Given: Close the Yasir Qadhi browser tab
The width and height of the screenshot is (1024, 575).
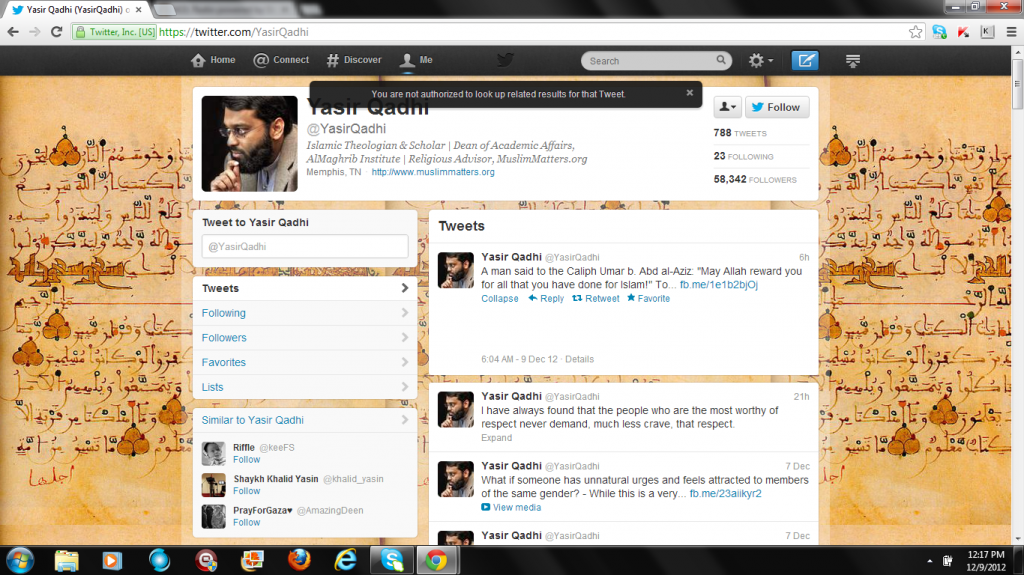Looking at the screenshot, I should [138, 10].
